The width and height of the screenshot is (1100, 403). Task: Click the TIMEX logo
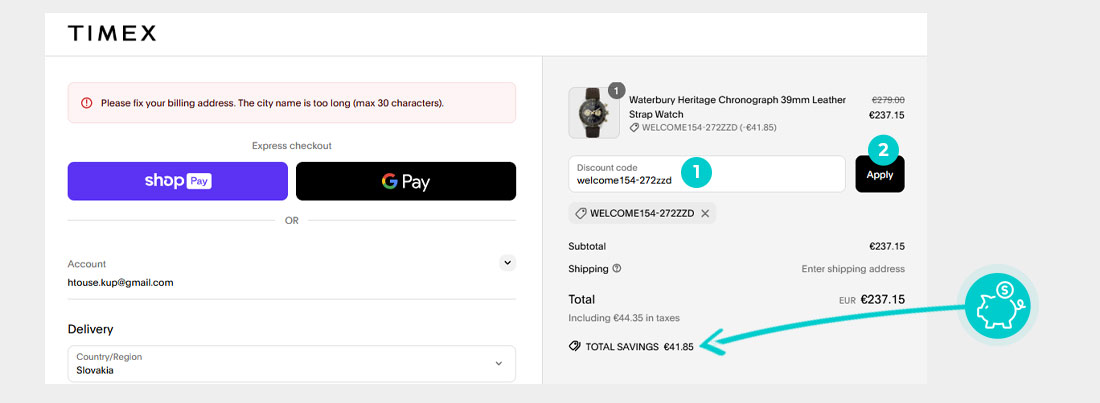click(x=112, y=33)
